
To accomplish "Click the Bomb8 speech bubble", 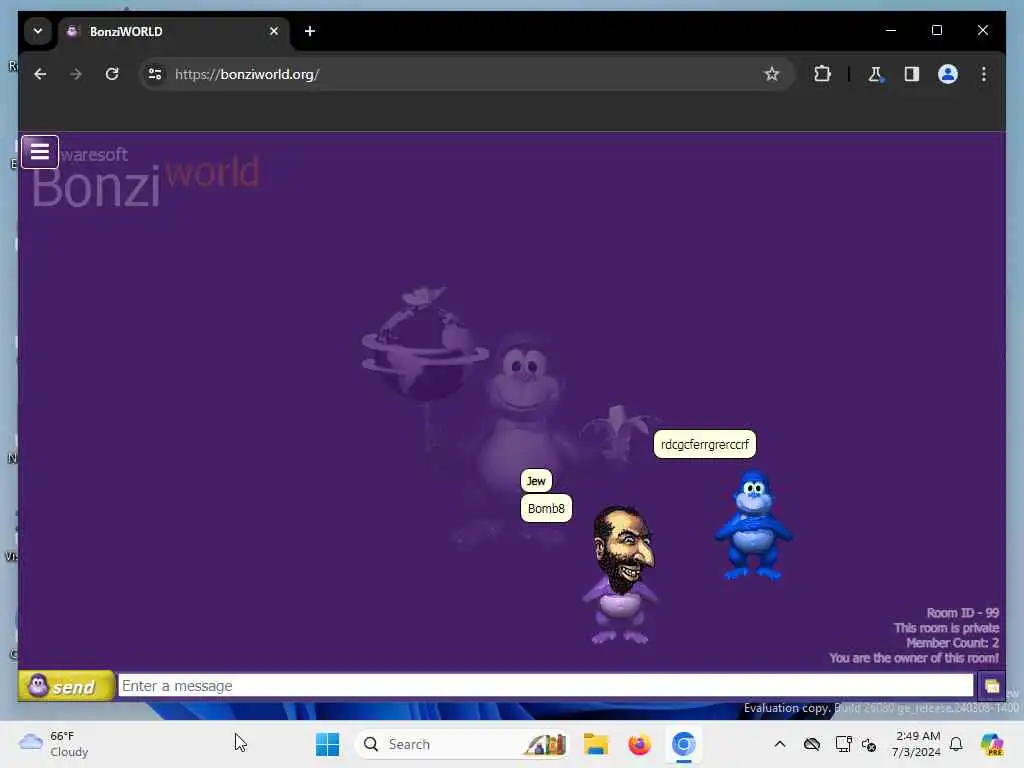I will [546, 508].
